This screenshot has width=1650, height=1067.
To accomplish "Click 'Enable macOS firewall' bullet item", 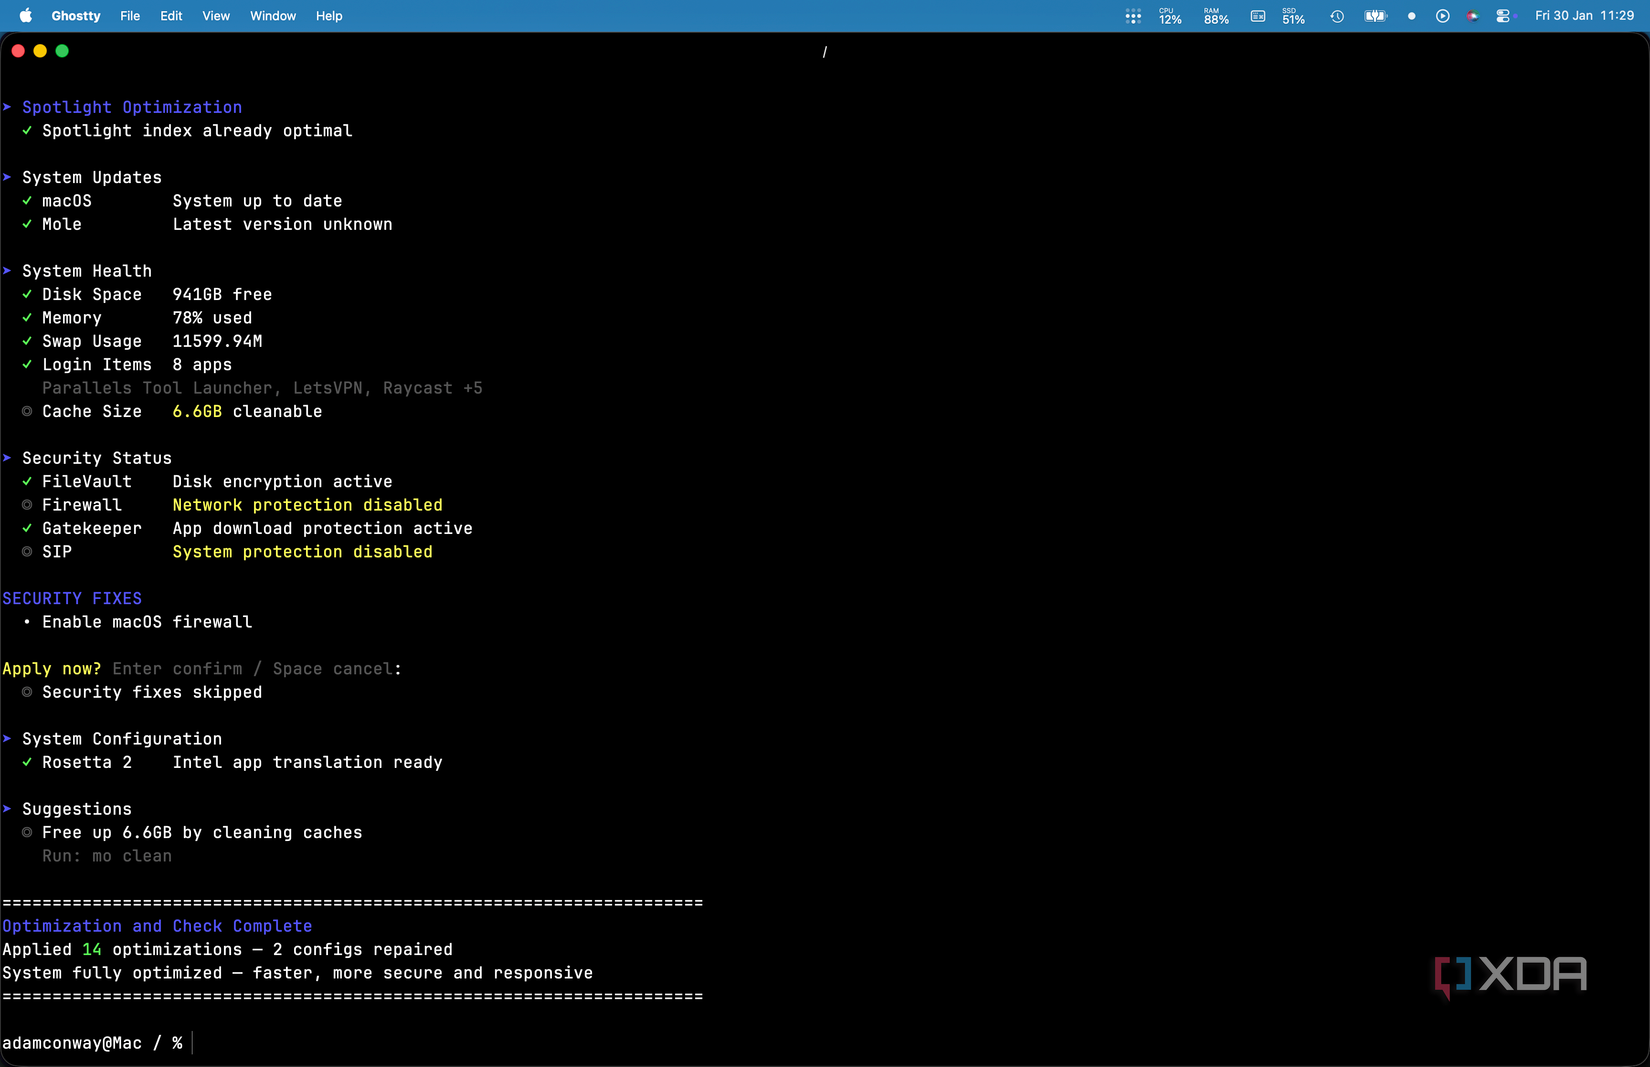I will click(x=147, y=622).
